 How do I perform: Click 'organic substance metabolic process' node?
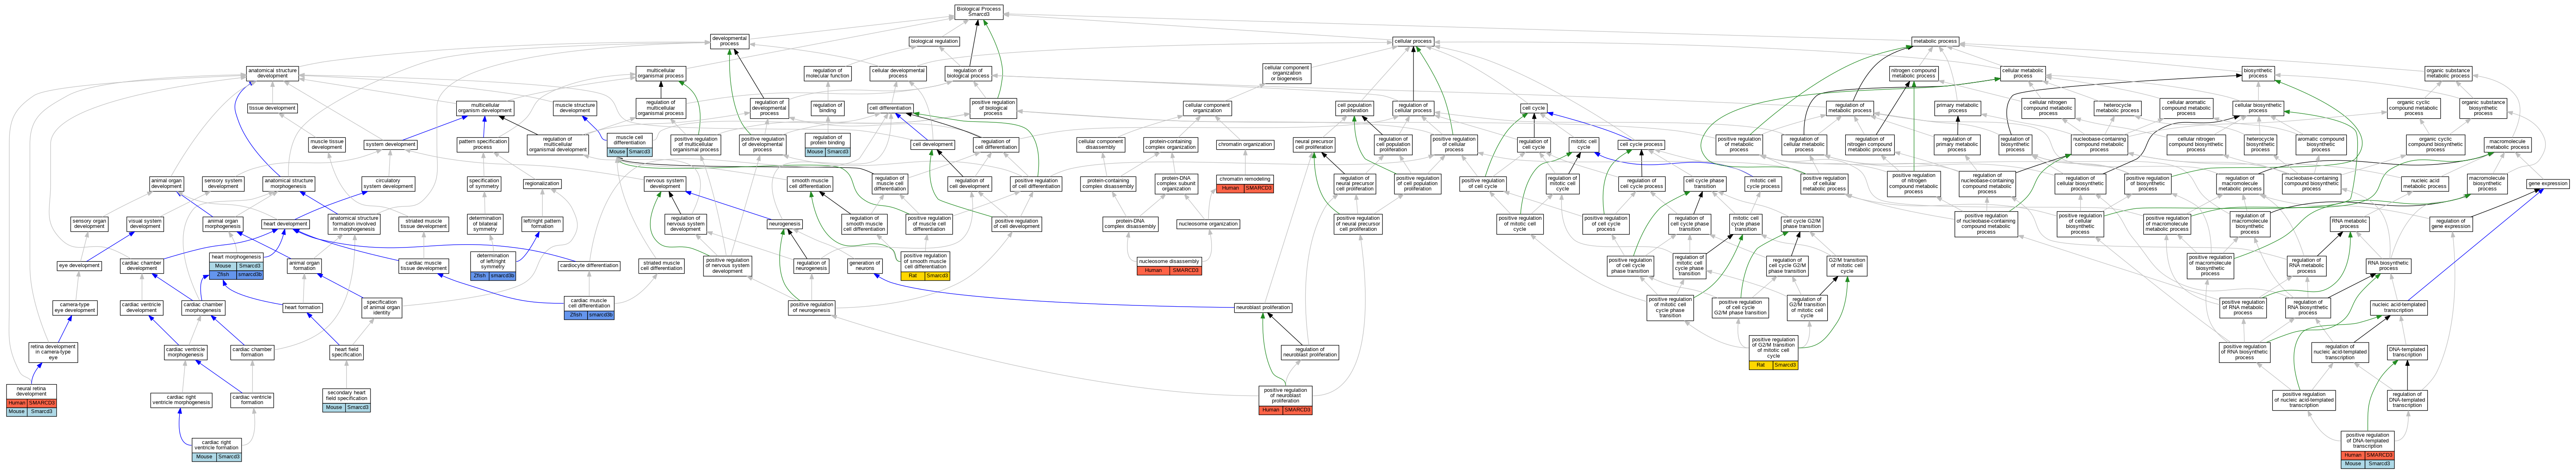[x=2448, y=73]
